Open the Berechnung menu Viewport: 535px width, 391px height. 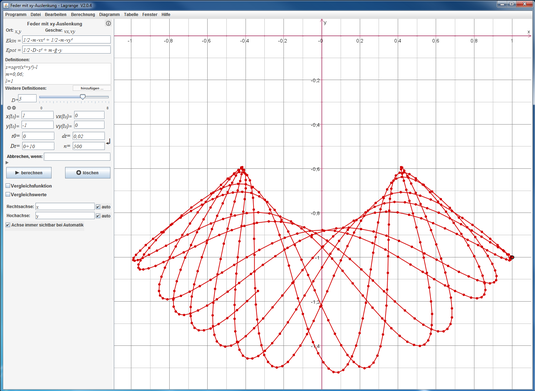tap(83, 15)
